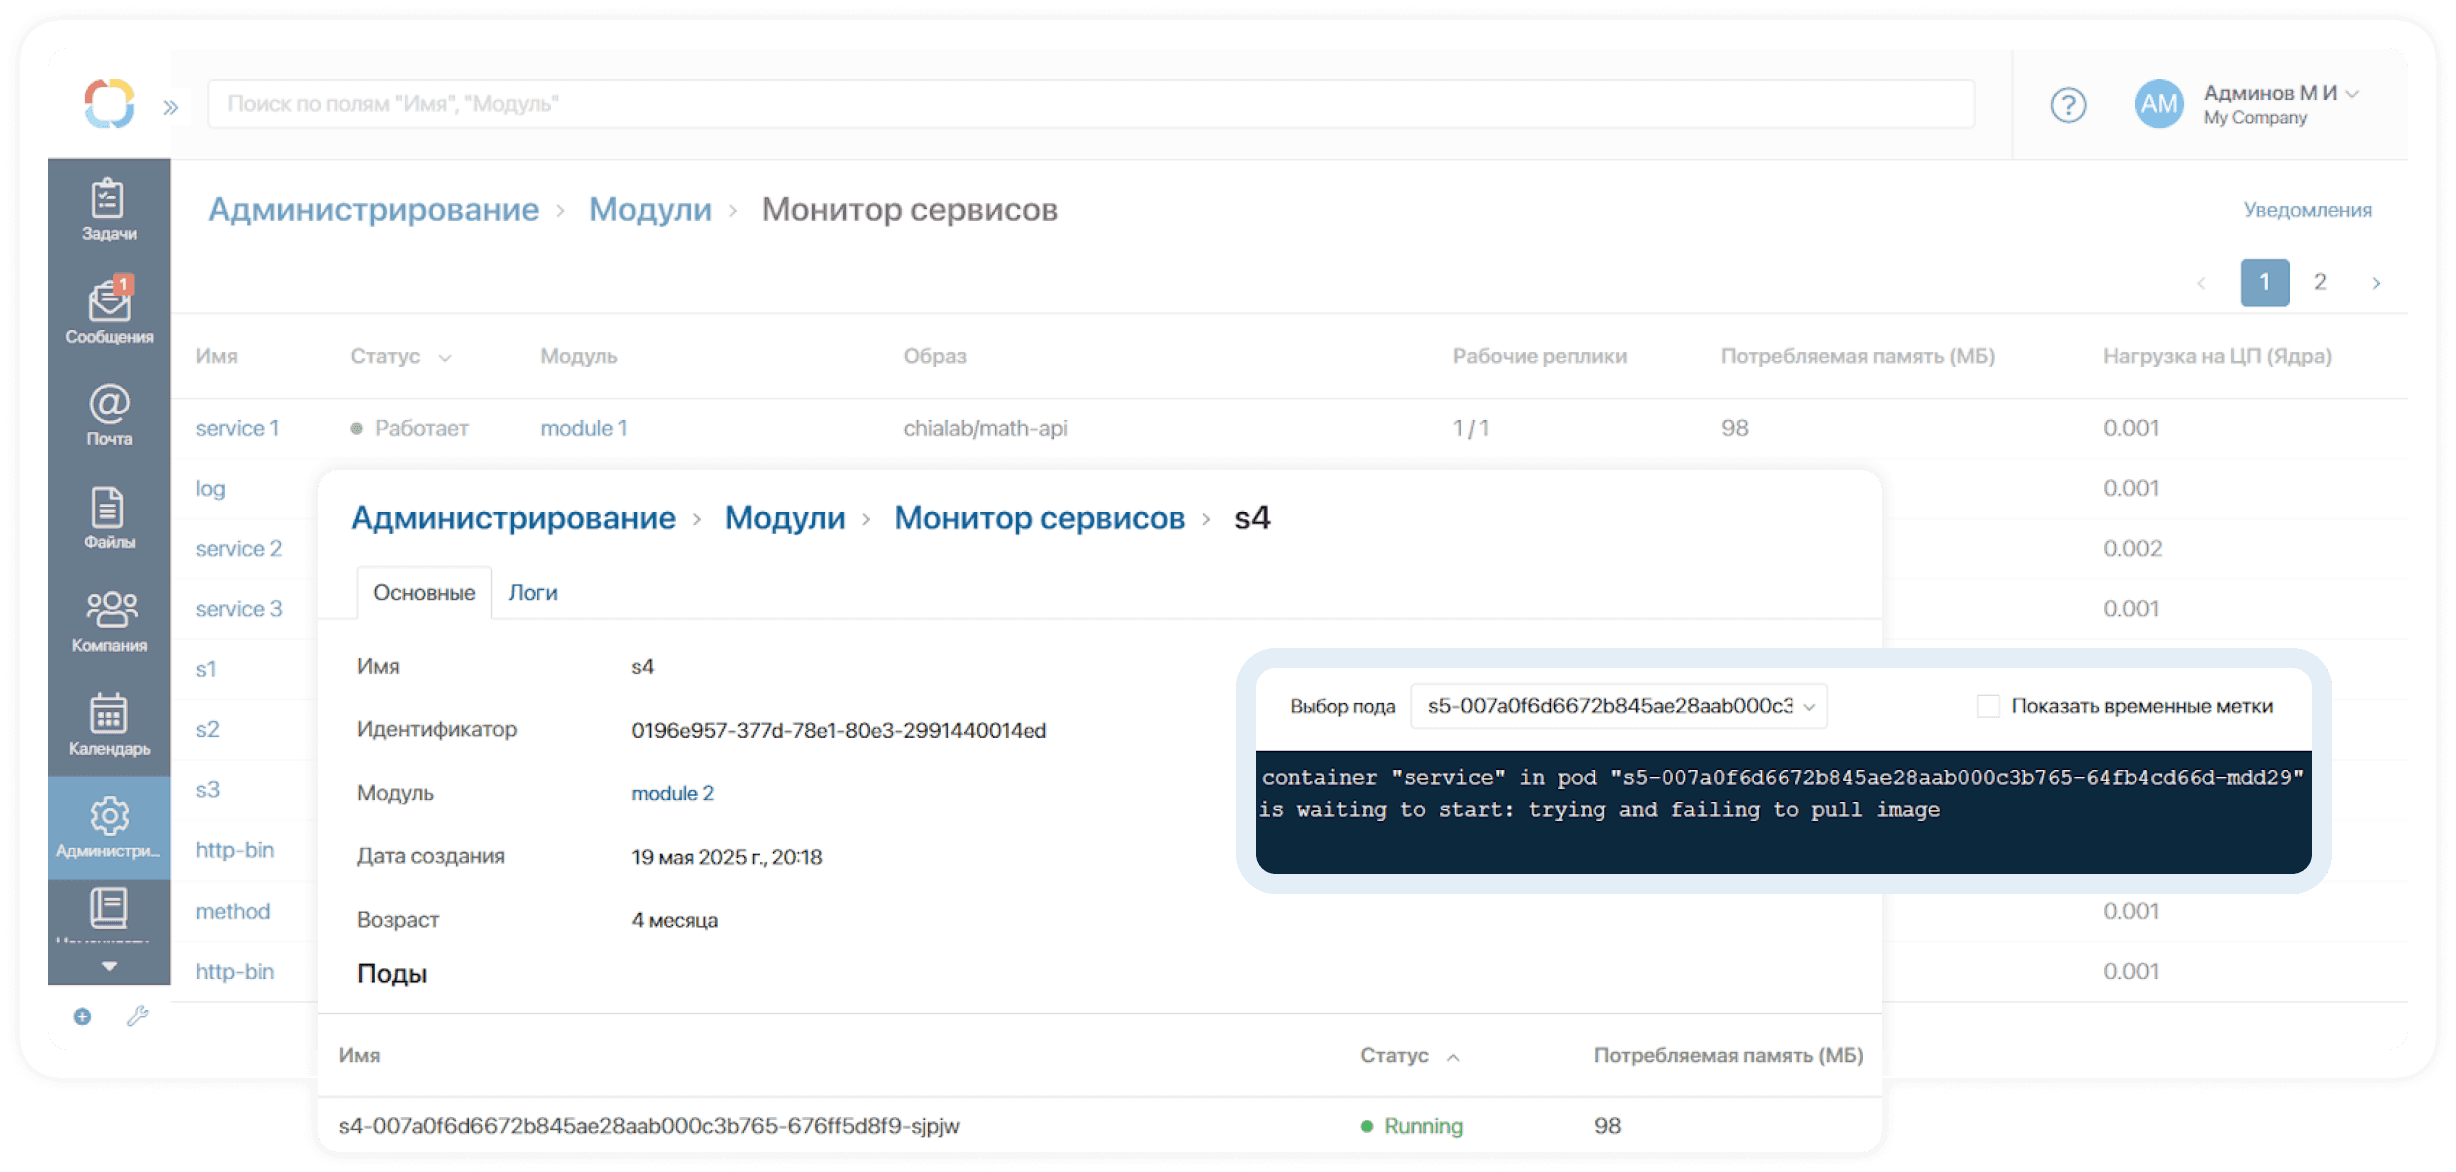
Task: Enable the Показать временные метки checkbox
Action: point(1988,706)
